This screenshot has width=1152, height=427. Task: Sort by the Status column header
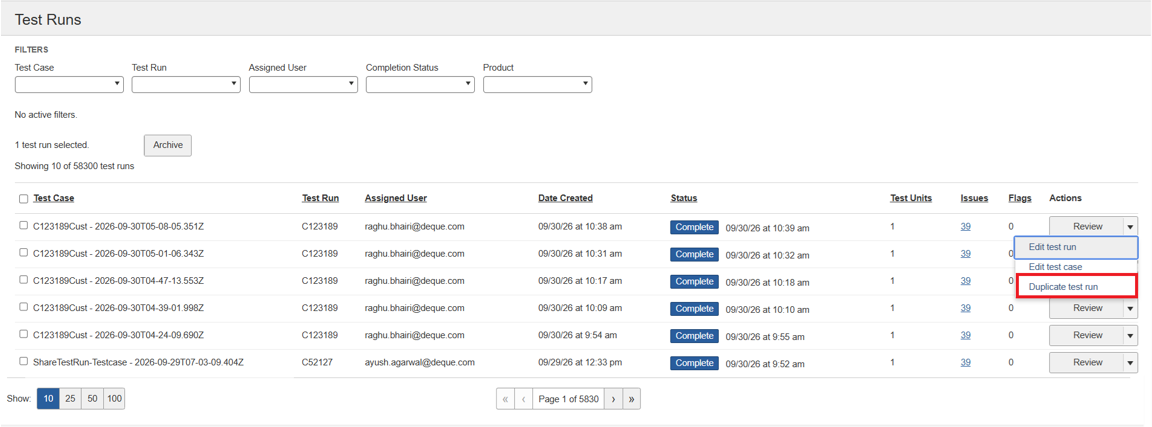tap(684, 198)
